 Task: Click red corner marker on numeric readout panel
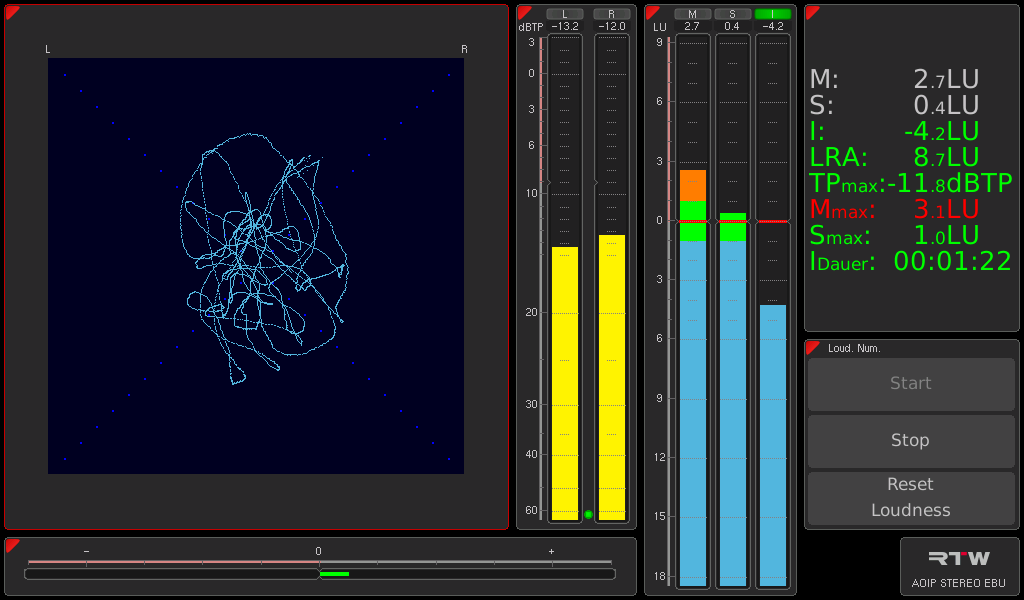coord(812,12)
